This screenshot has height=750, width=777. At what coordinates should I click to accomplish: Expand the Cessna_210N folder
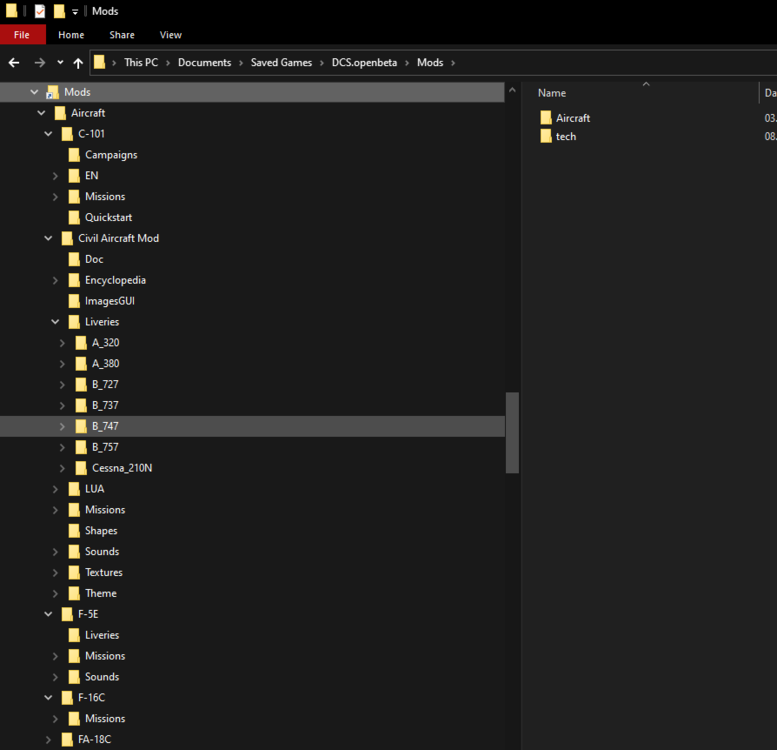pyautogui.click(x=62, y=468)
